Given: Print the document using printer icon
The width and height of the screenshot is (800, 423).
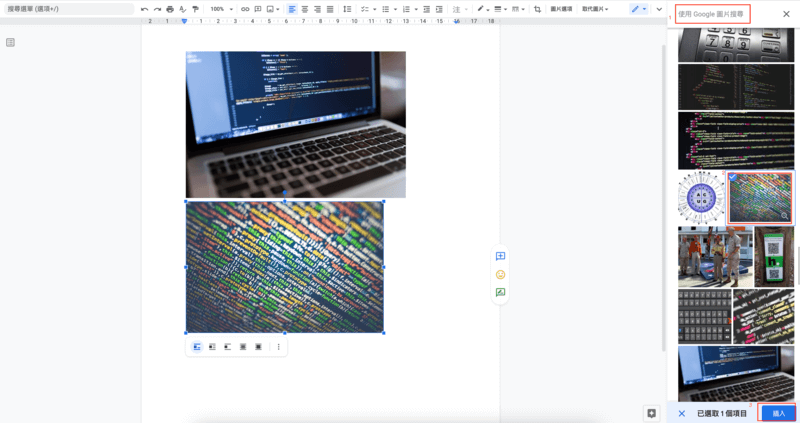Looking at the screenshot, I should click(x=170, y=9).
